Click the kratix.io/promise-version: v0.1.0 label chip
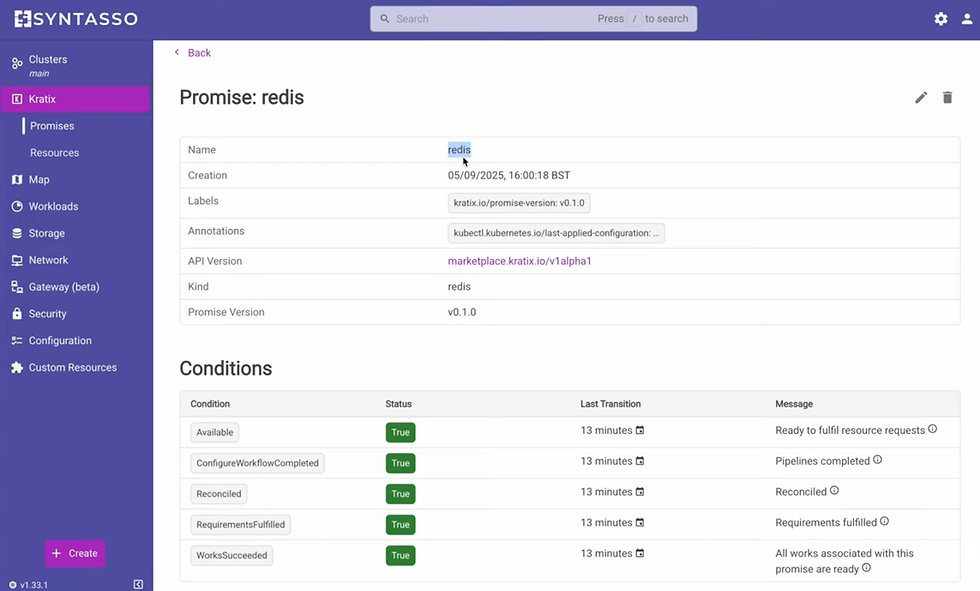This screenshot has width=980, height=591. [519, 203]
